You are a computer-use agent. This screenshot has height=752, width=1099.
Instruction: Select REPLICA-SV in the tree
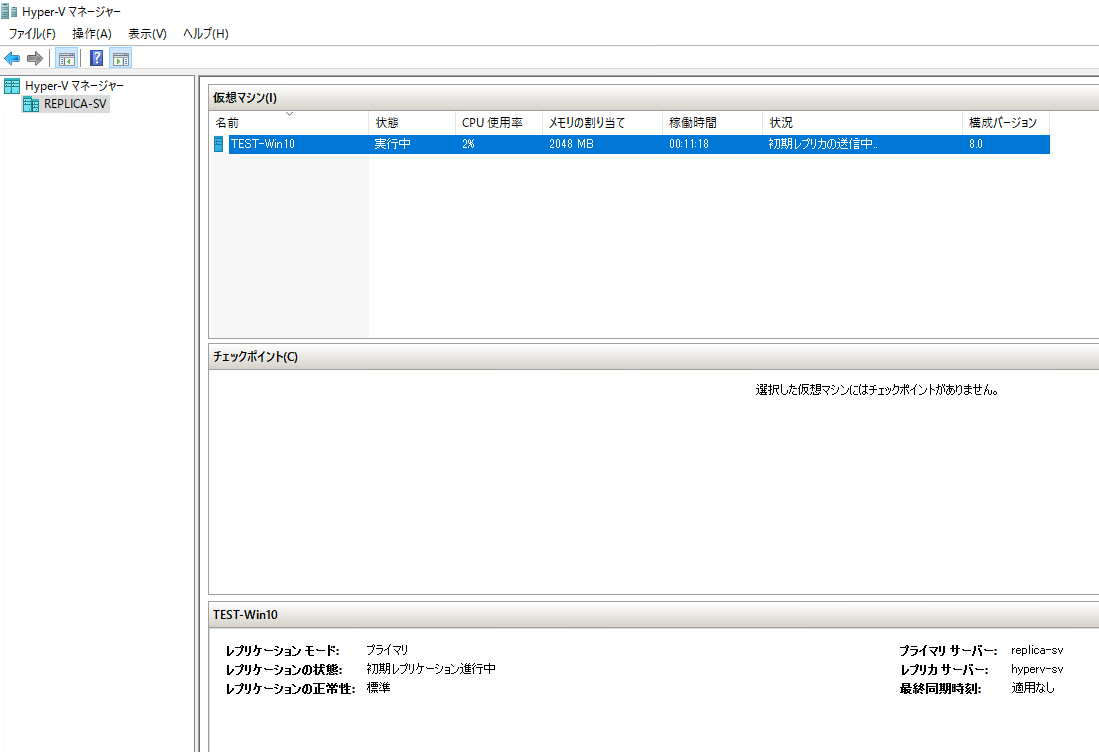click(75, 104)
